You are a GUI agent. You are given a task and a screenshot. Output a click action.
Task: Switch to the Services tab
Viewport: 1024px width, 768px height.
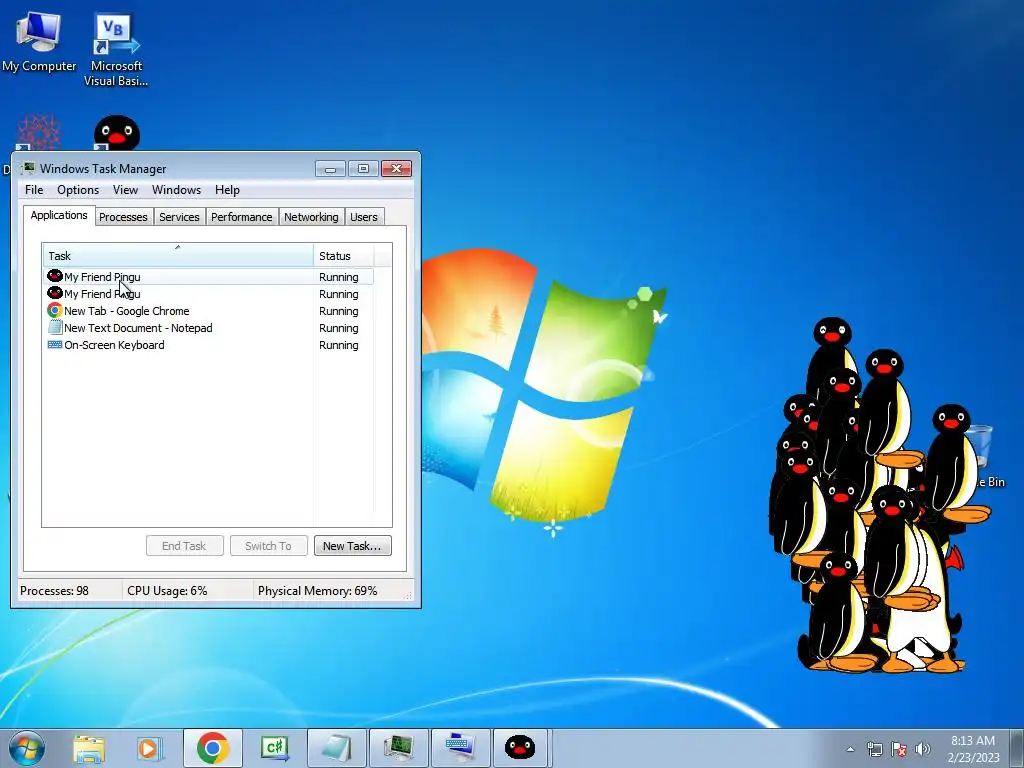click(x=179, y=217)
